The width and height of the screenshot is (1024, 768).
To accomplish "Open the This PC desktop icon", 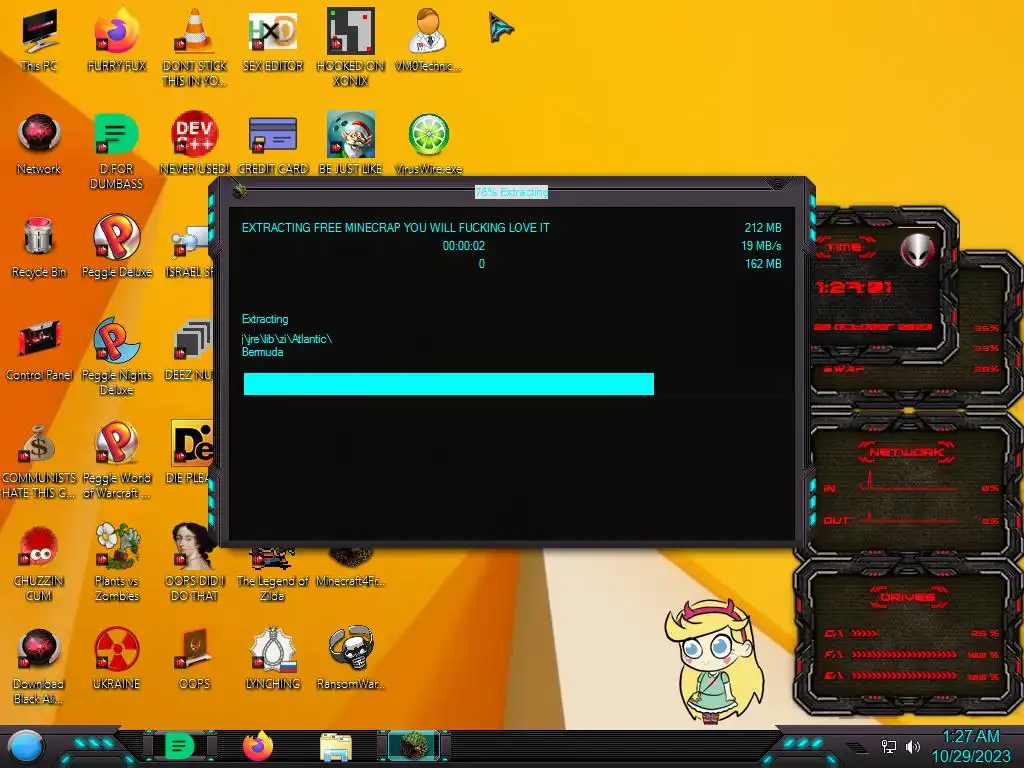I will [39, 41].
